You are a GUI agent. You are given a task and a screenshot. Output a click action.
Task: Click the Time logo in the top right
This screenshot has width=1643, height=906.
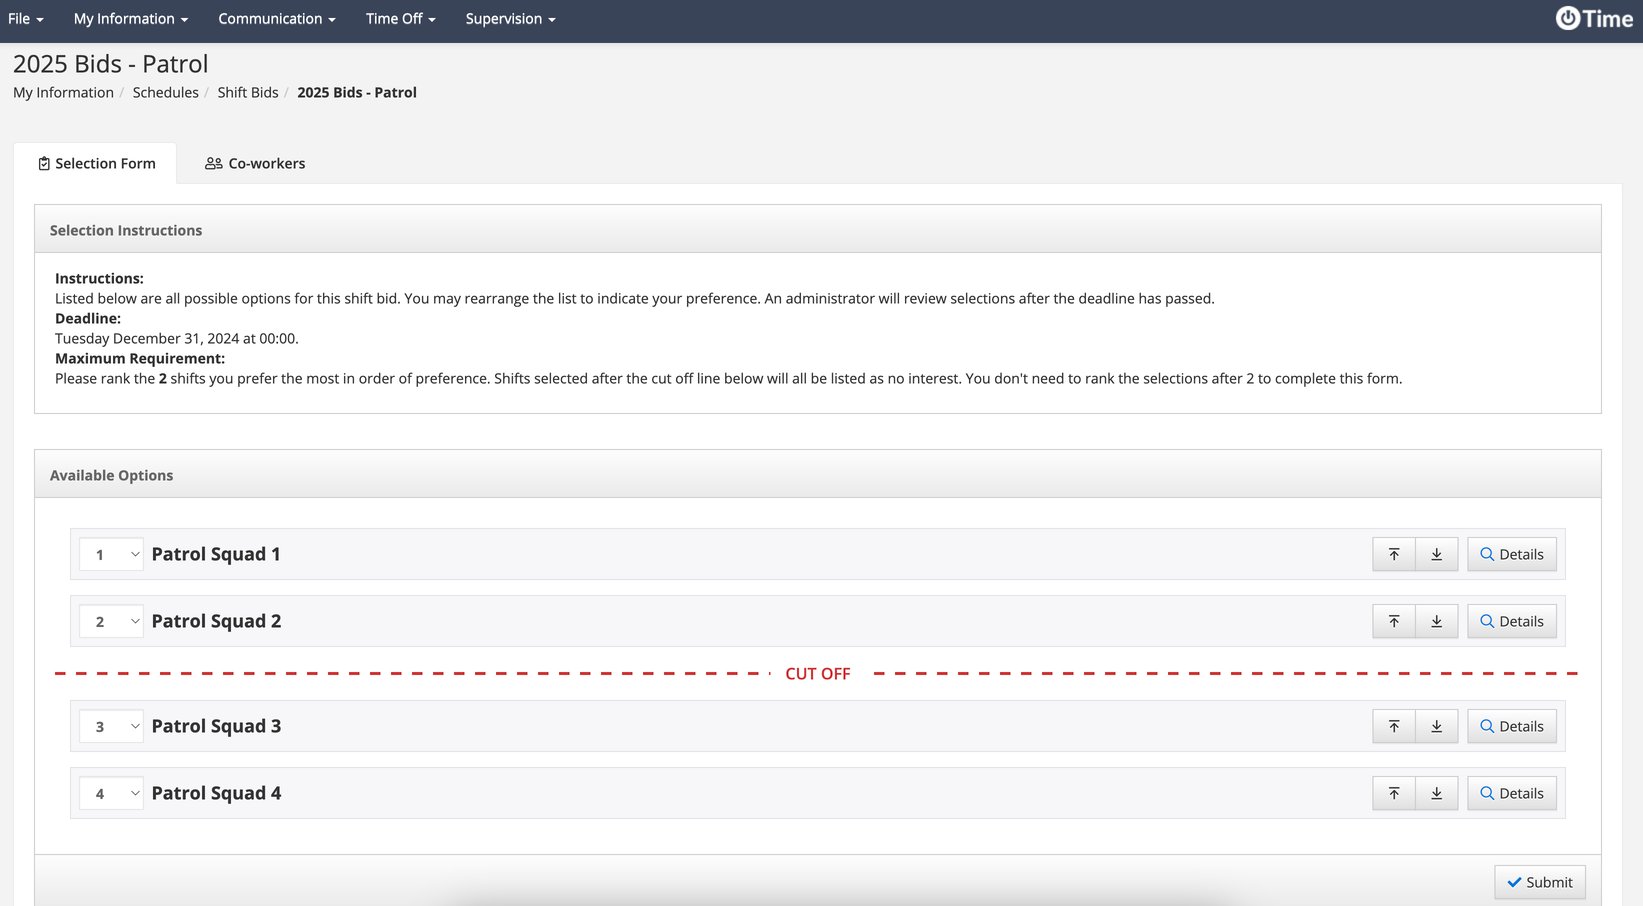point(1592,18)
